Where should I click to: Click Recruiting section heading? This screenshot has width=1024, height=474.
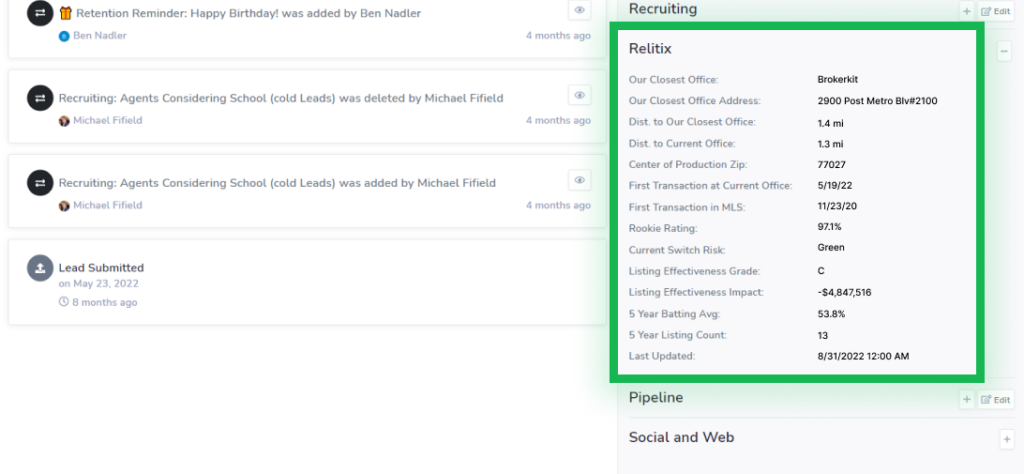click(663, 9)
